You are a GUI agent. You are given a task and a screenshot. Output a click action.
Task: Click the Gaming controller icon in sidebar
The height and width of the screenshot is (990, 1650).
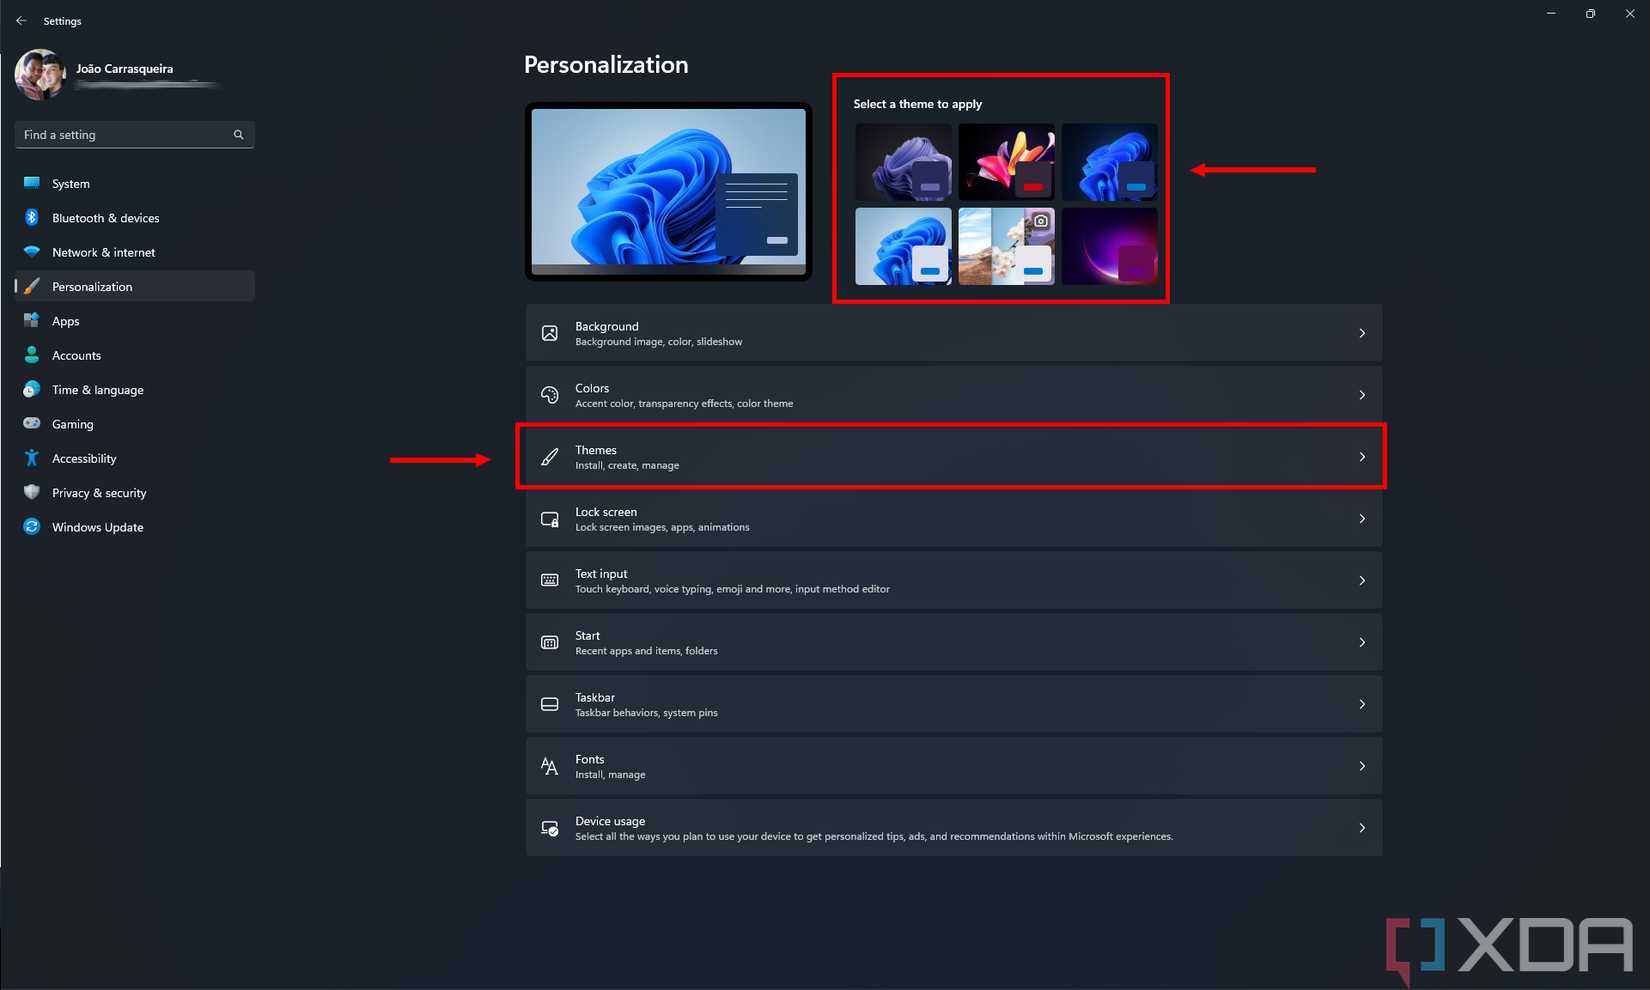[31, 423]
